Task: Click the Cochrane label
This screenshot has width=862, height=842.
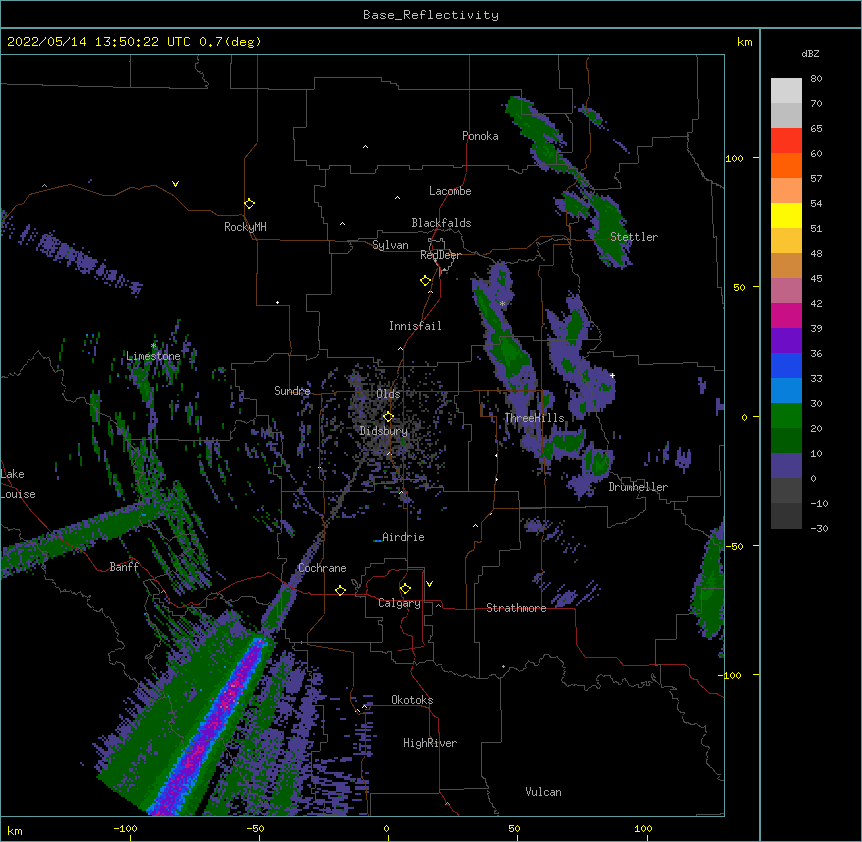Action: (322, 568)
